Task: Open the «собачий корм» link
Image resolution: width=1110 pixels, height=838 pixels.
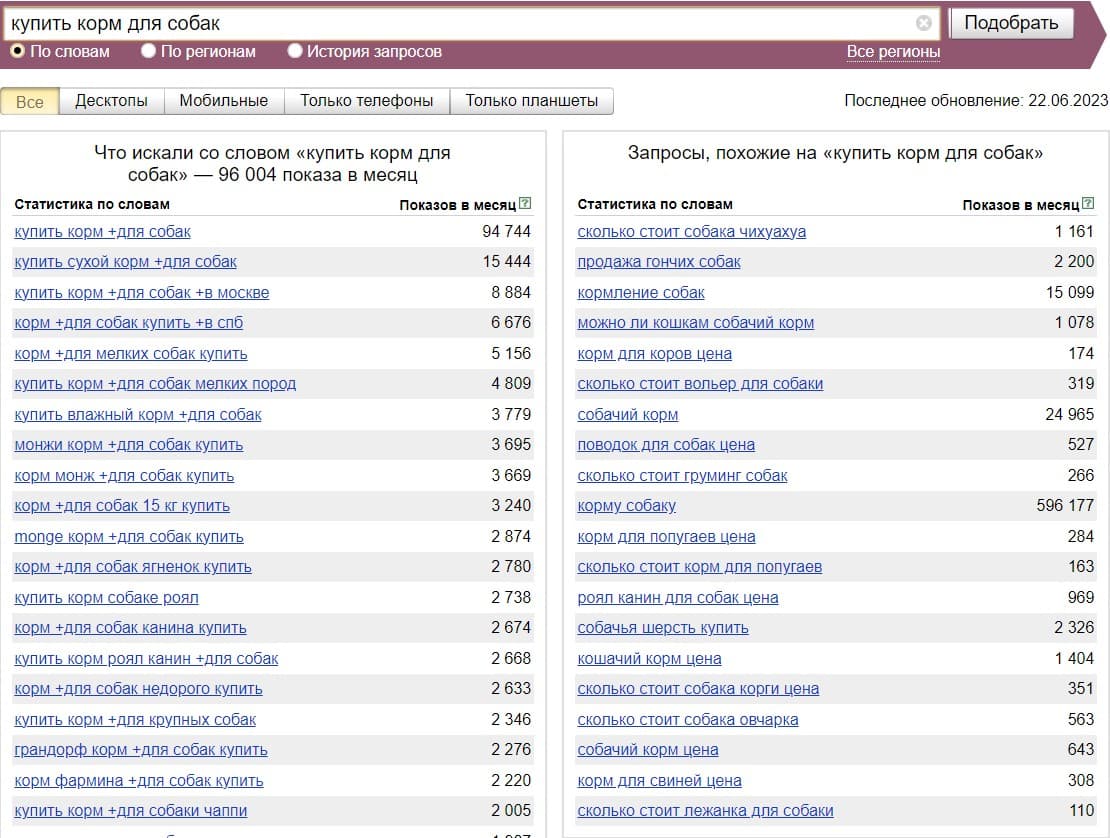Action: click(x=628, y=414)
